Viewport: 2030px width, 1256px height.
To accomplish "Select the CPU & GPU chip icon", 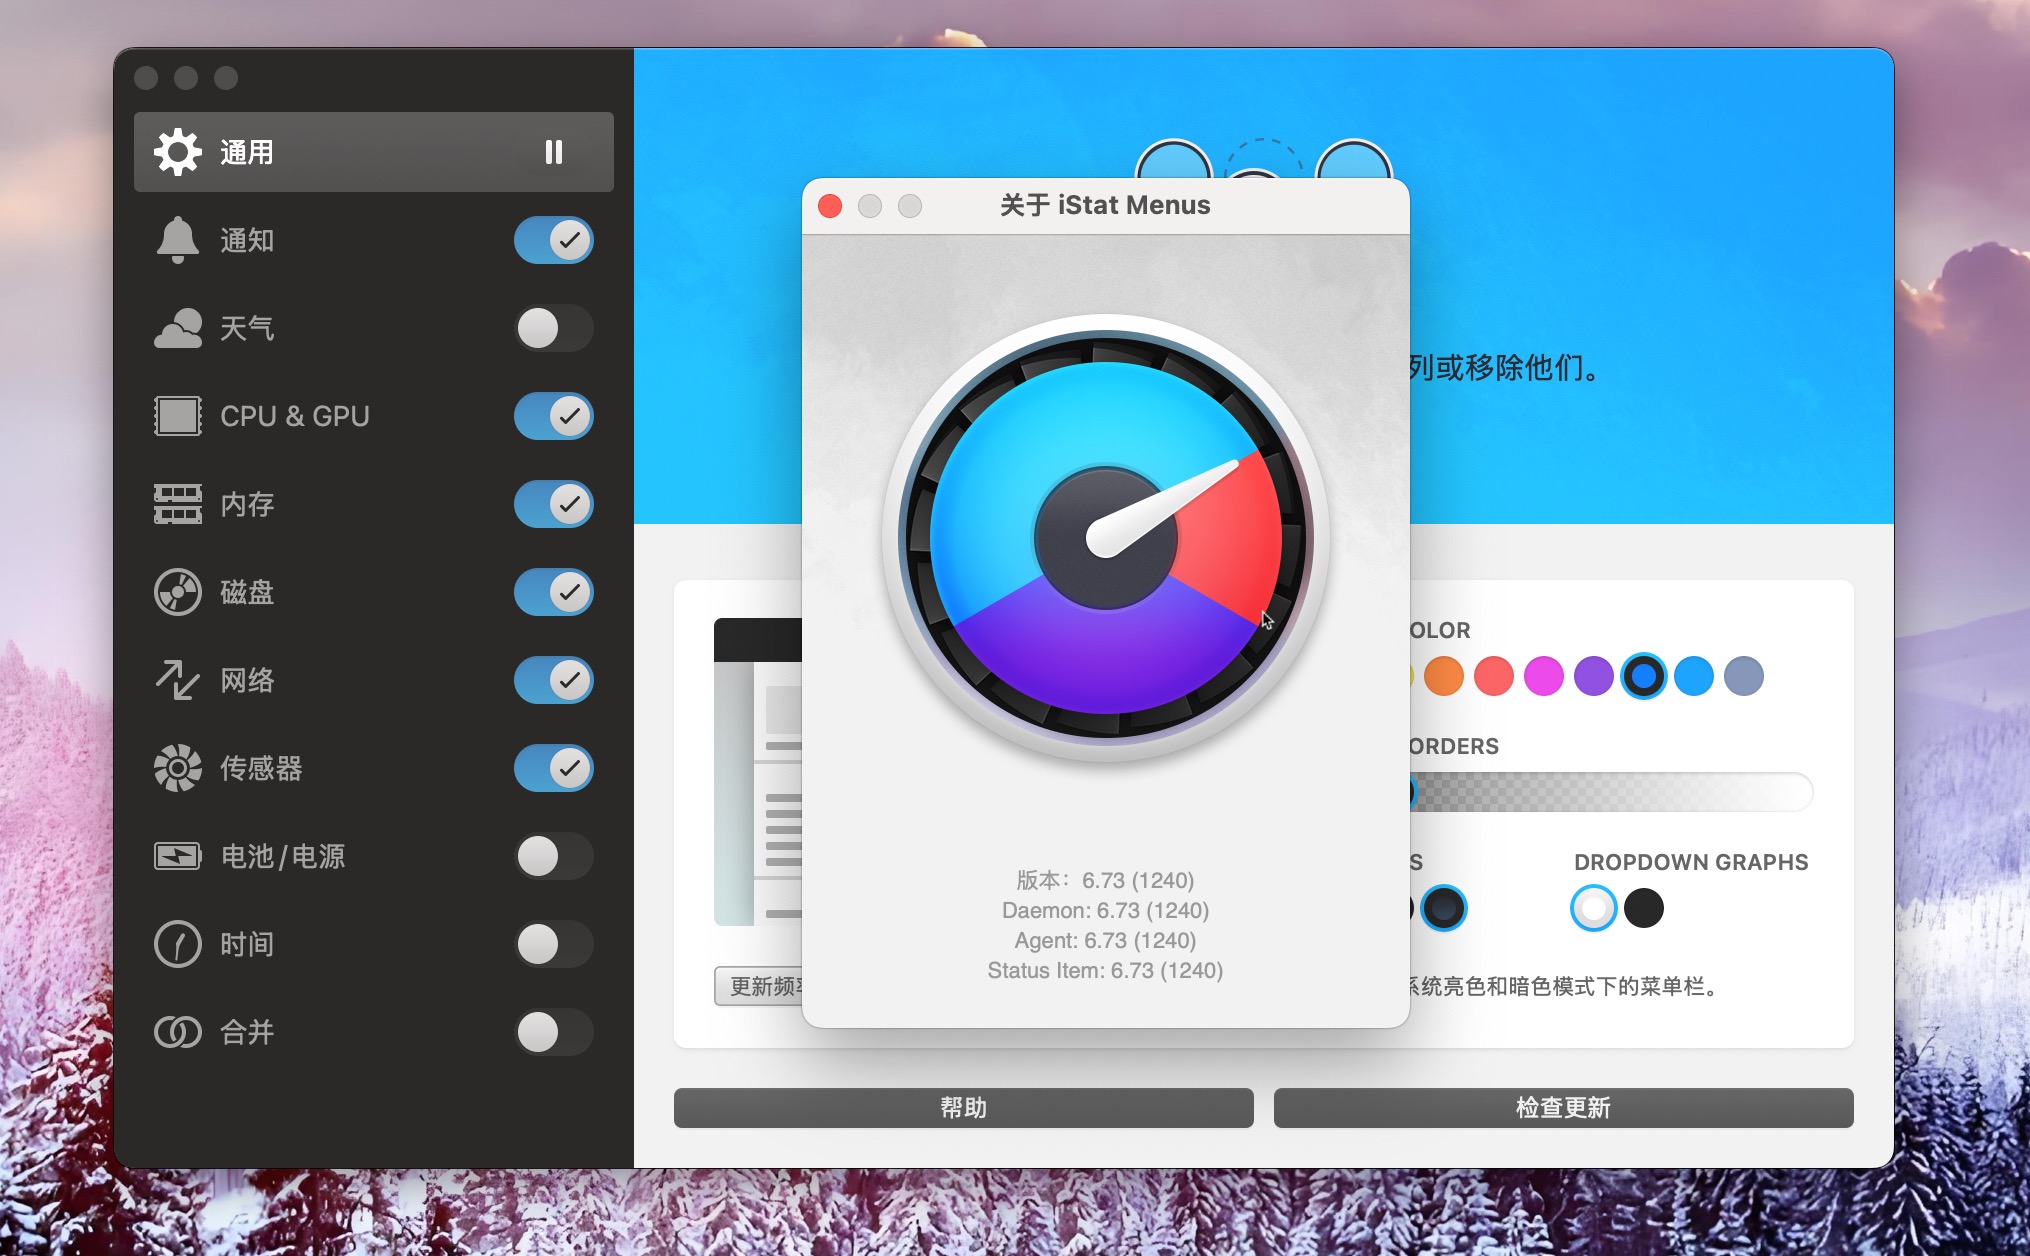I will point(178,416).
